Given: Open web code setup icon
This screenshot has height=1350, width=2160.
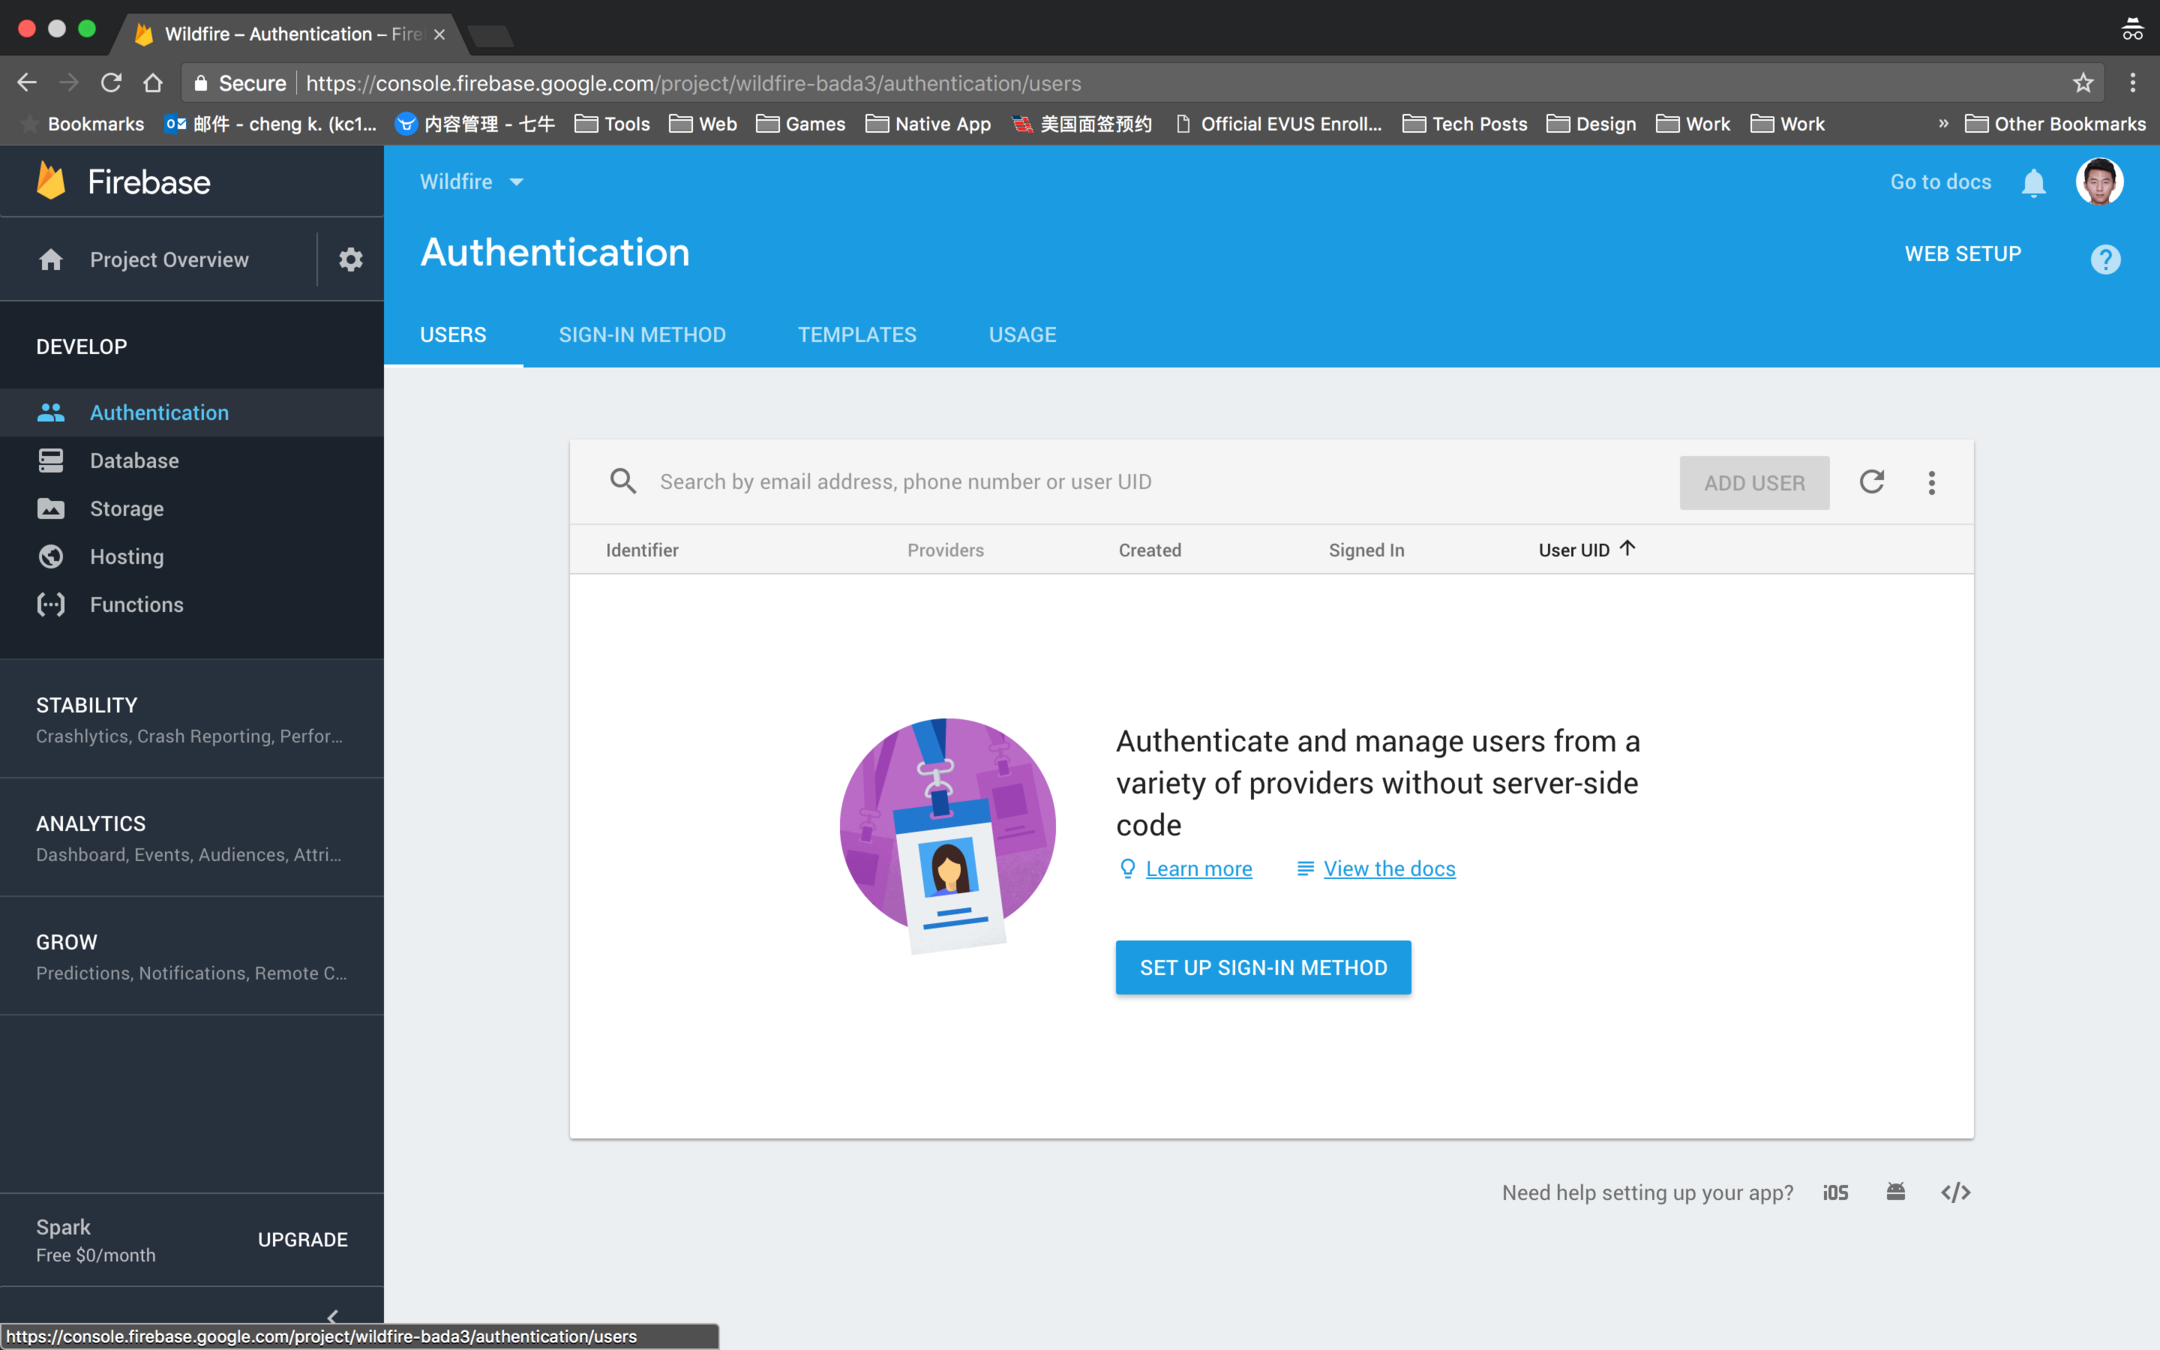Looking at the screenshot, I should 1955,1192.
